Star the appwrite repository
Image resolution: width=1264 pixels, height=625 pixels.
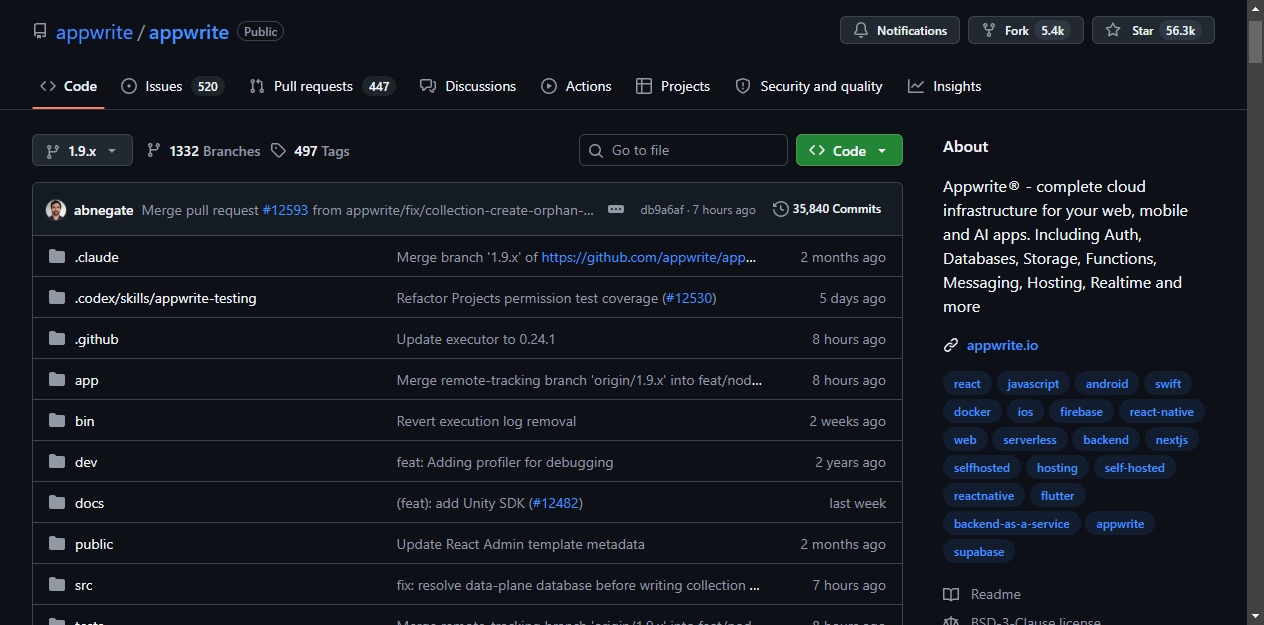1153,30
